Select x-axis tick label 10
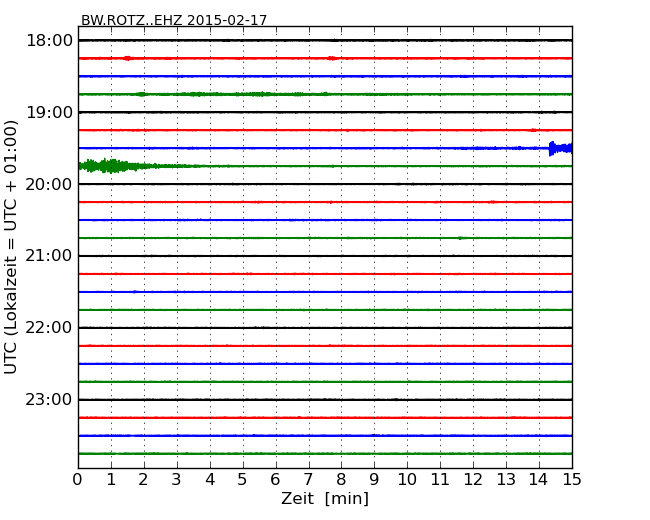This screenshot has width=650, height=520. (407, 480)
